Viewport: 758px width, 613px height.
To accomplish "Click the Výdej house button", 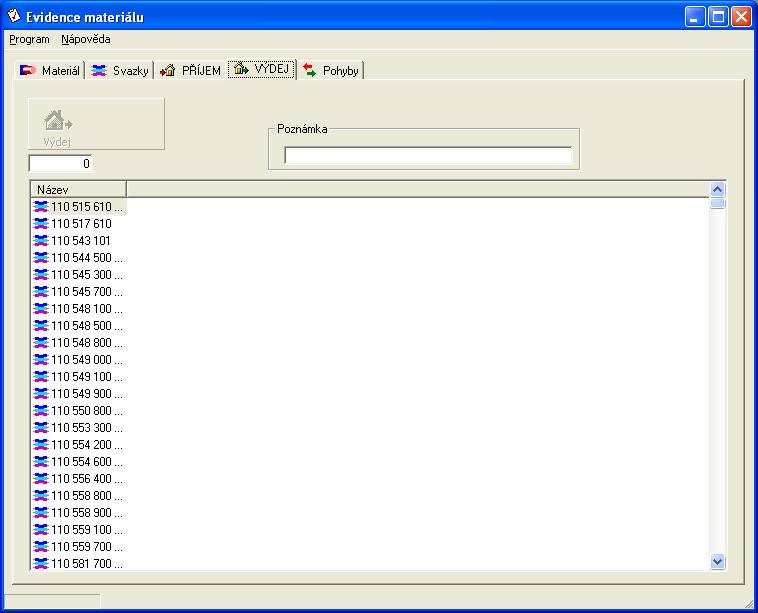I will pos(96,124).
